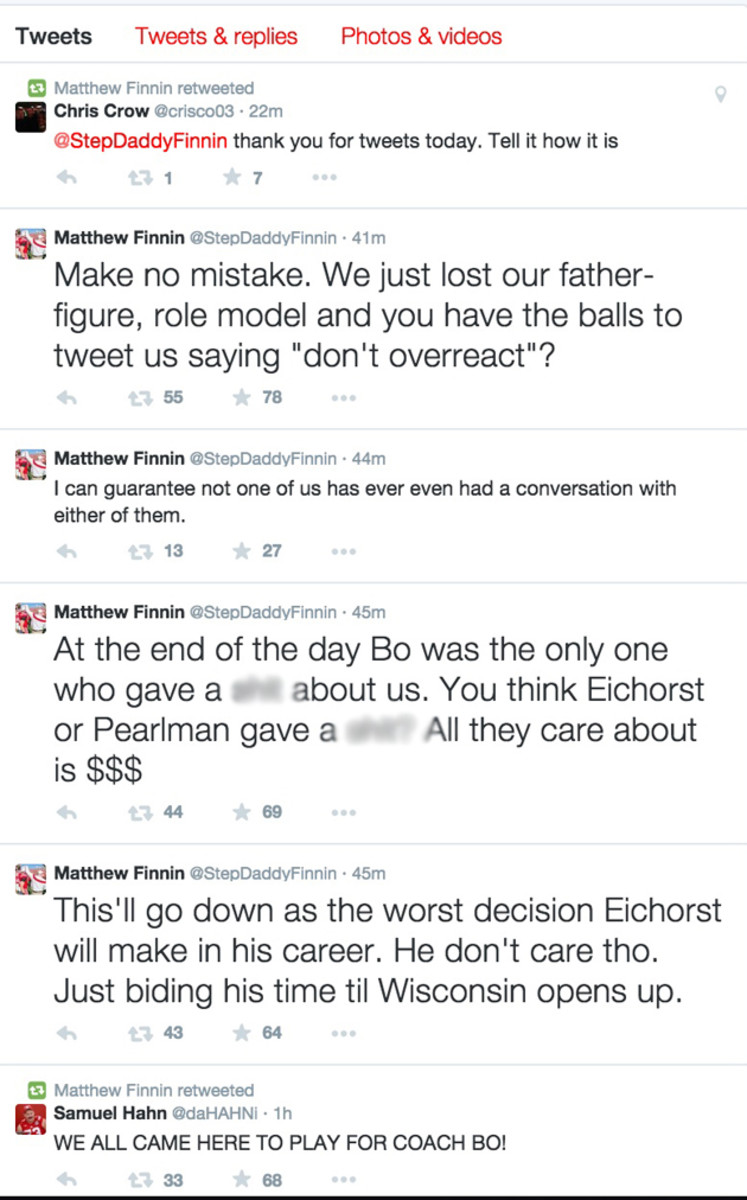
Task: Reply to the "don't overreact" tweet
Action: pyautogui.click(x=66, y=396)
